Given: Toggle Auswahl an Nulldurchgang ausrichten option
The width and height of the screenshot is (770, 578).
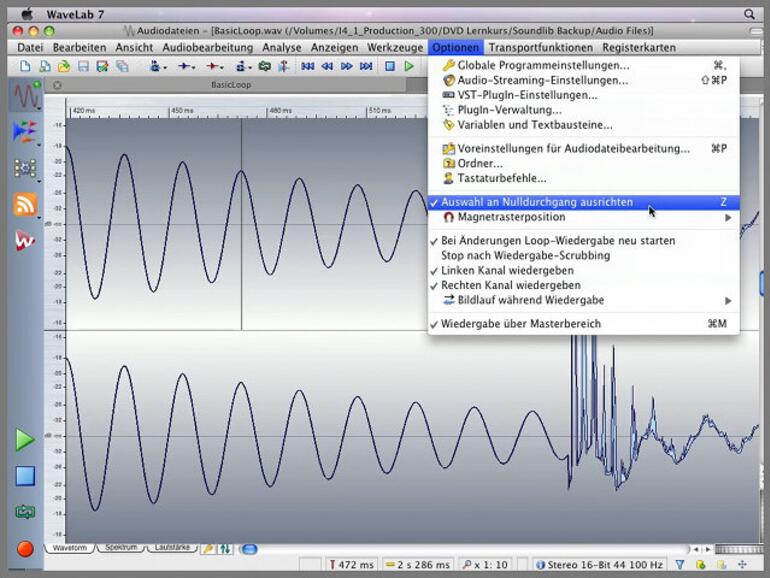Looking at the screenshot, I should (x=537, y=202).
